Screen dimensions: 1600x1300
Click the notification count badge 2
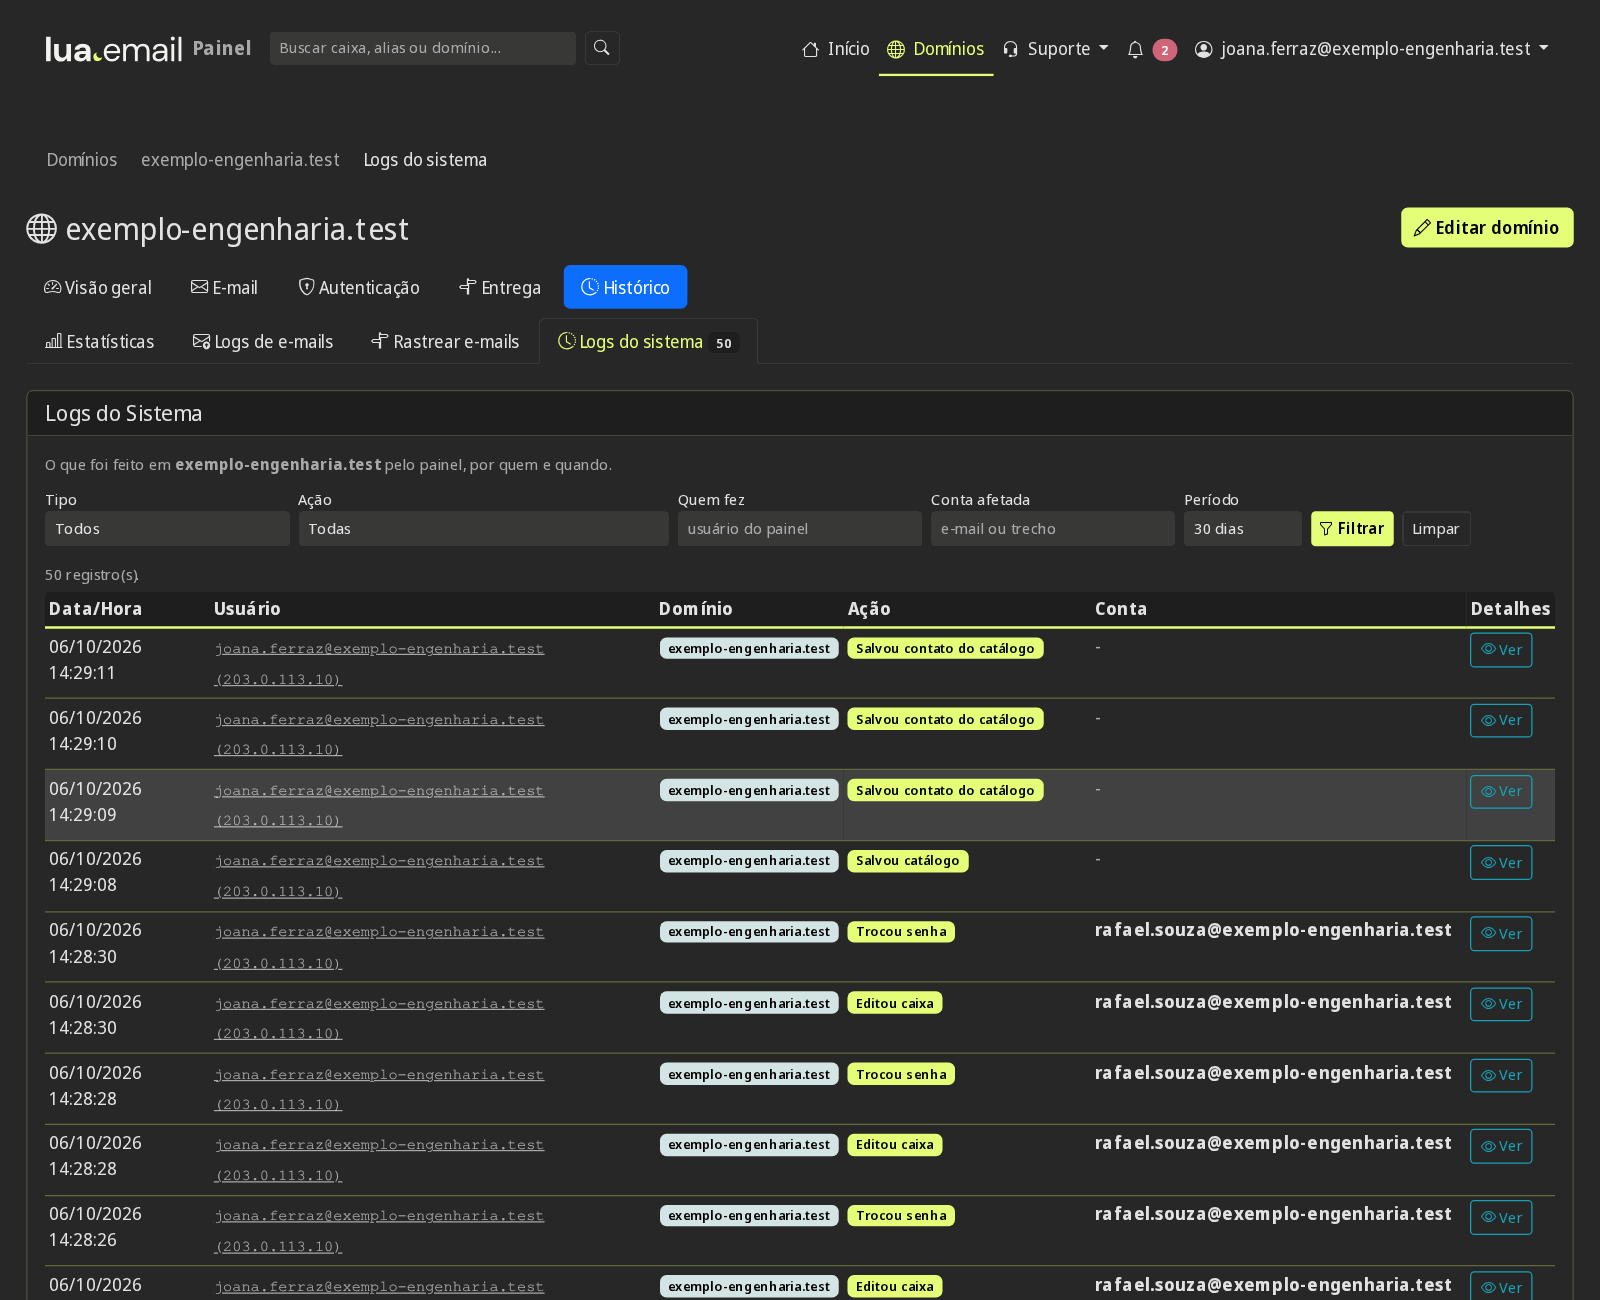[x=1165, y=50]
